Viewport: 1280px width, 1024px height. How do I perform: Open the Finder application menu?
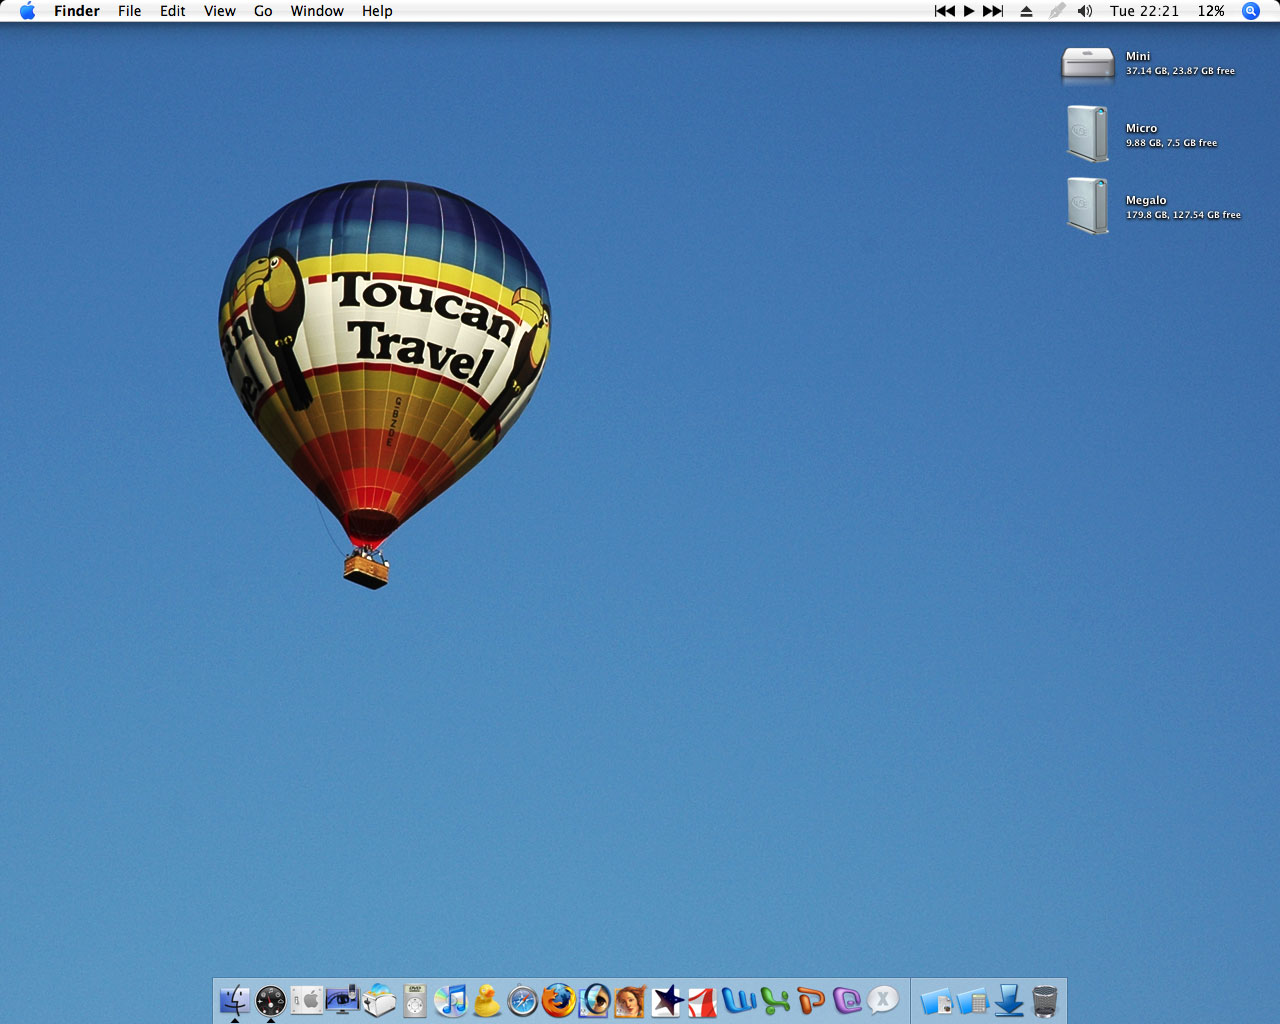point(77,11)
